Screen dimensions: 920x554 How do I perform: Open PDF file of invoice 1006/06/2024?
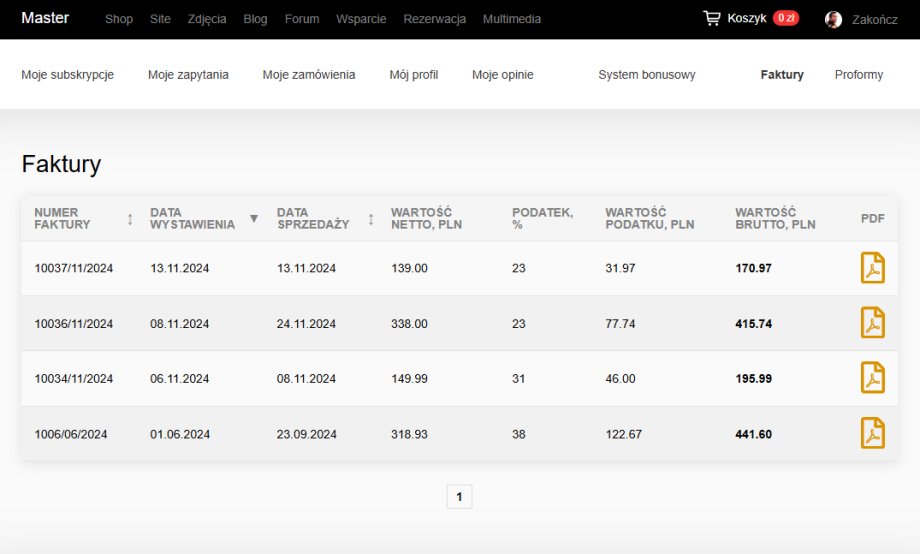(872, 434)
